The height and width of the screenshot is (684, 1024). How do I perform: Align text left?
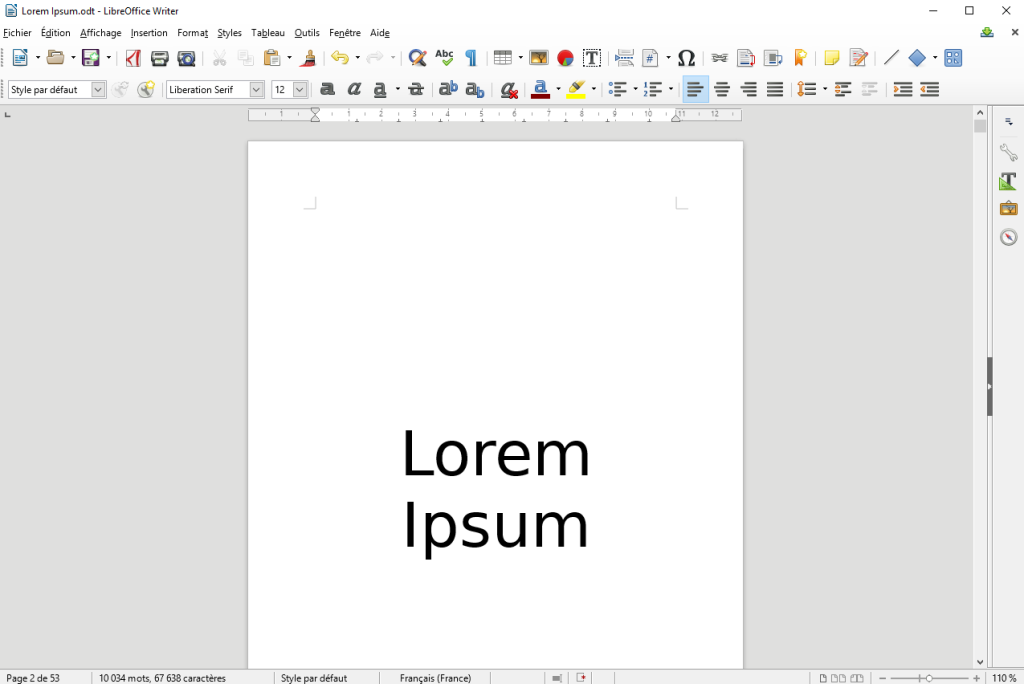(x=696, y=90)
